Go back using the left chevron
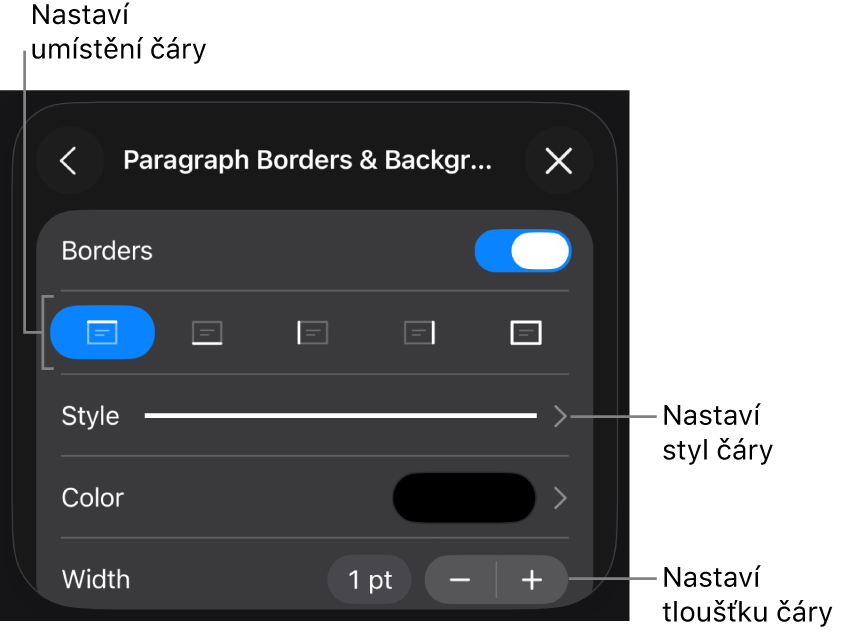This screenshot has height=630, width=849. 69,161
